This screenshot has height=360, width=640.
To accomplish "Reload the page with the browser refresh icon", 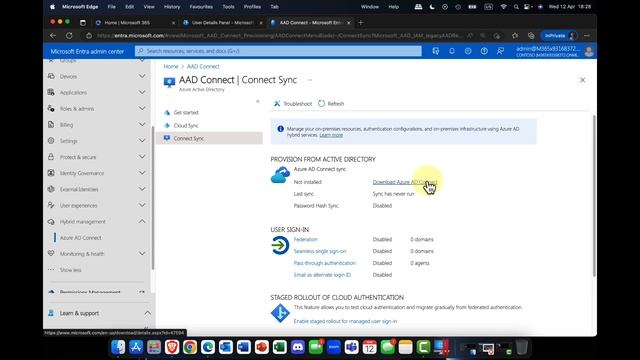I will 69,36.
